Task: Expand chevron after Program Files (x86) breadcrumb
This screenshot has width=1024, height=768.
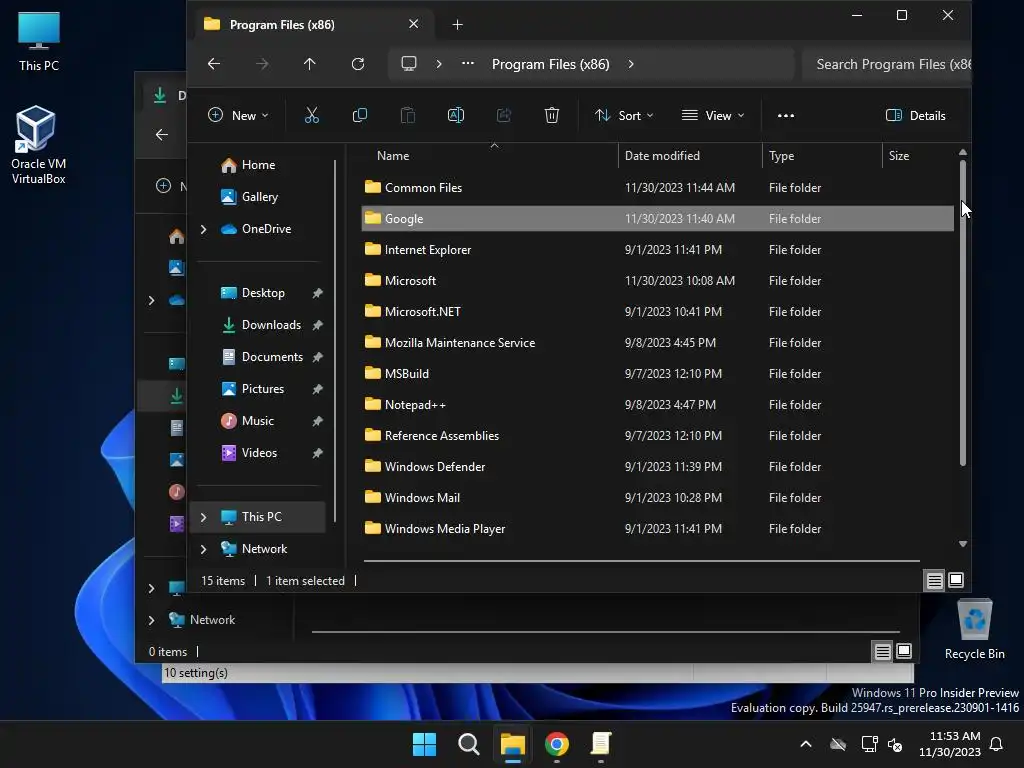Action: coord(631,64)
